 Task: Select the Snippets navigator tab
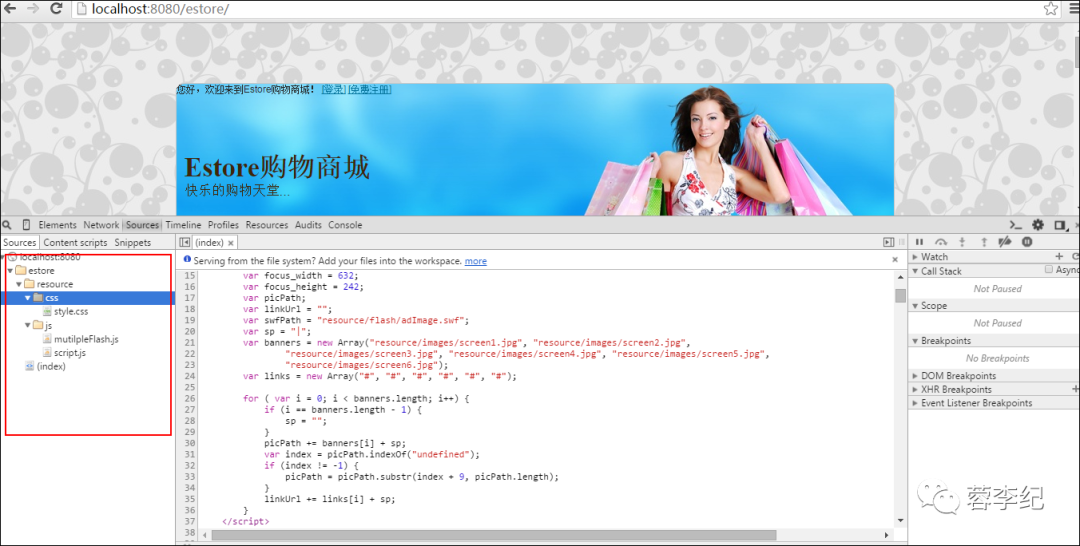coord(132,242)
